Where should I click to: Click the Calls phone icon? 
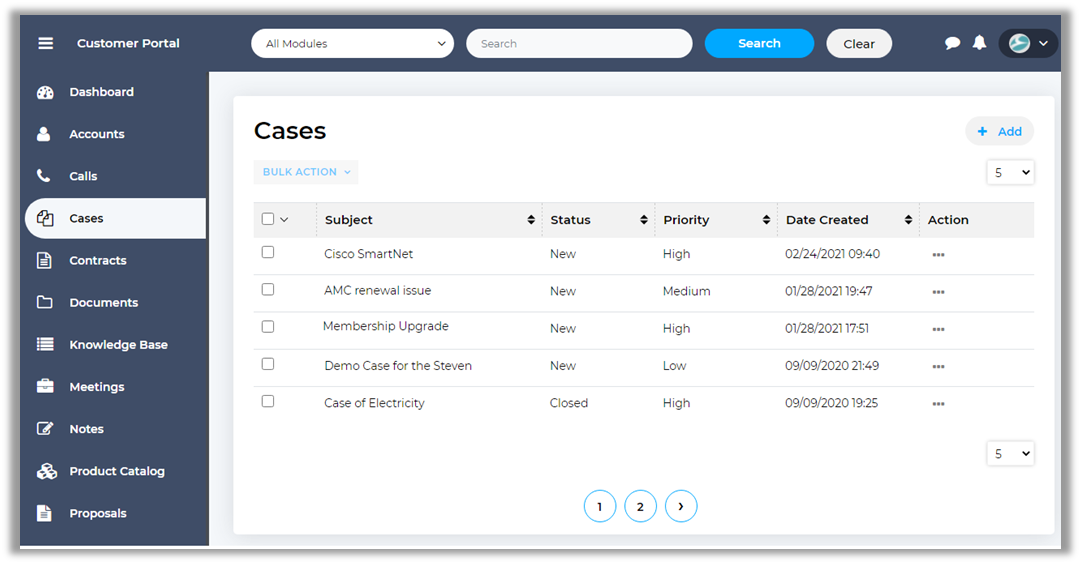click(x=44, y=176)
